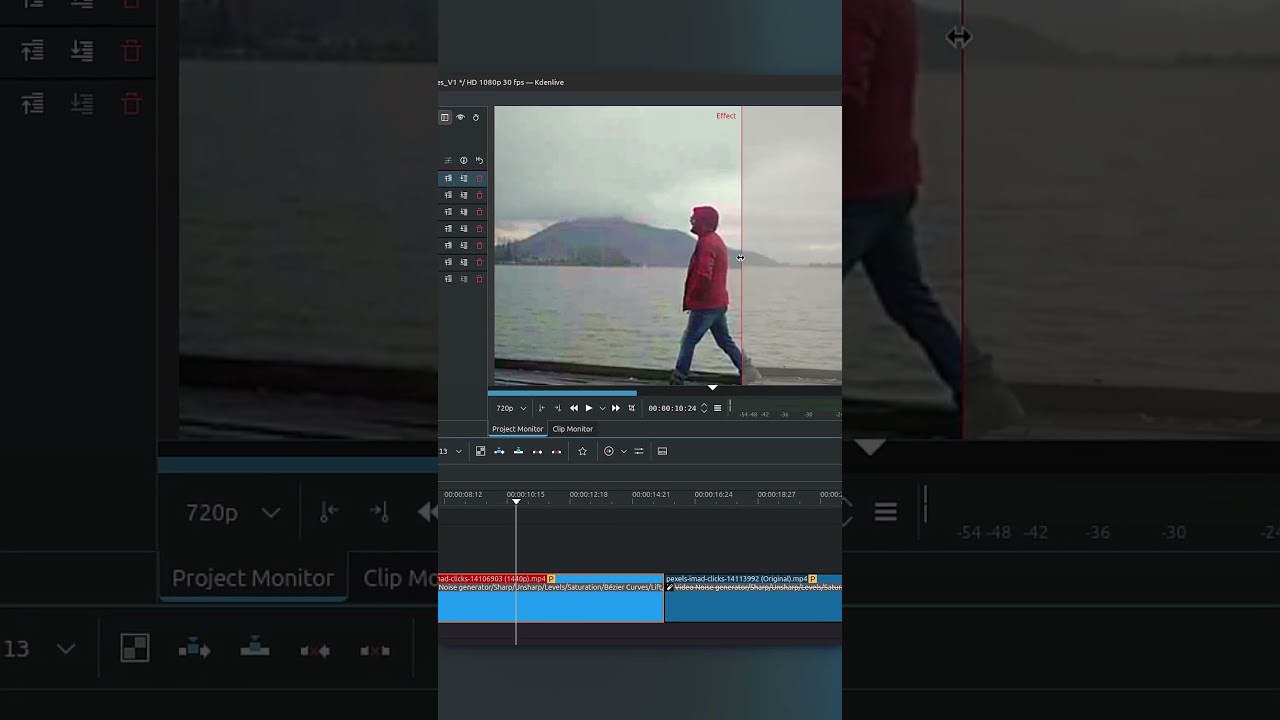Open the audio mixer sliders icon
The image size is (1280, 720).
(x=639, y=451)
